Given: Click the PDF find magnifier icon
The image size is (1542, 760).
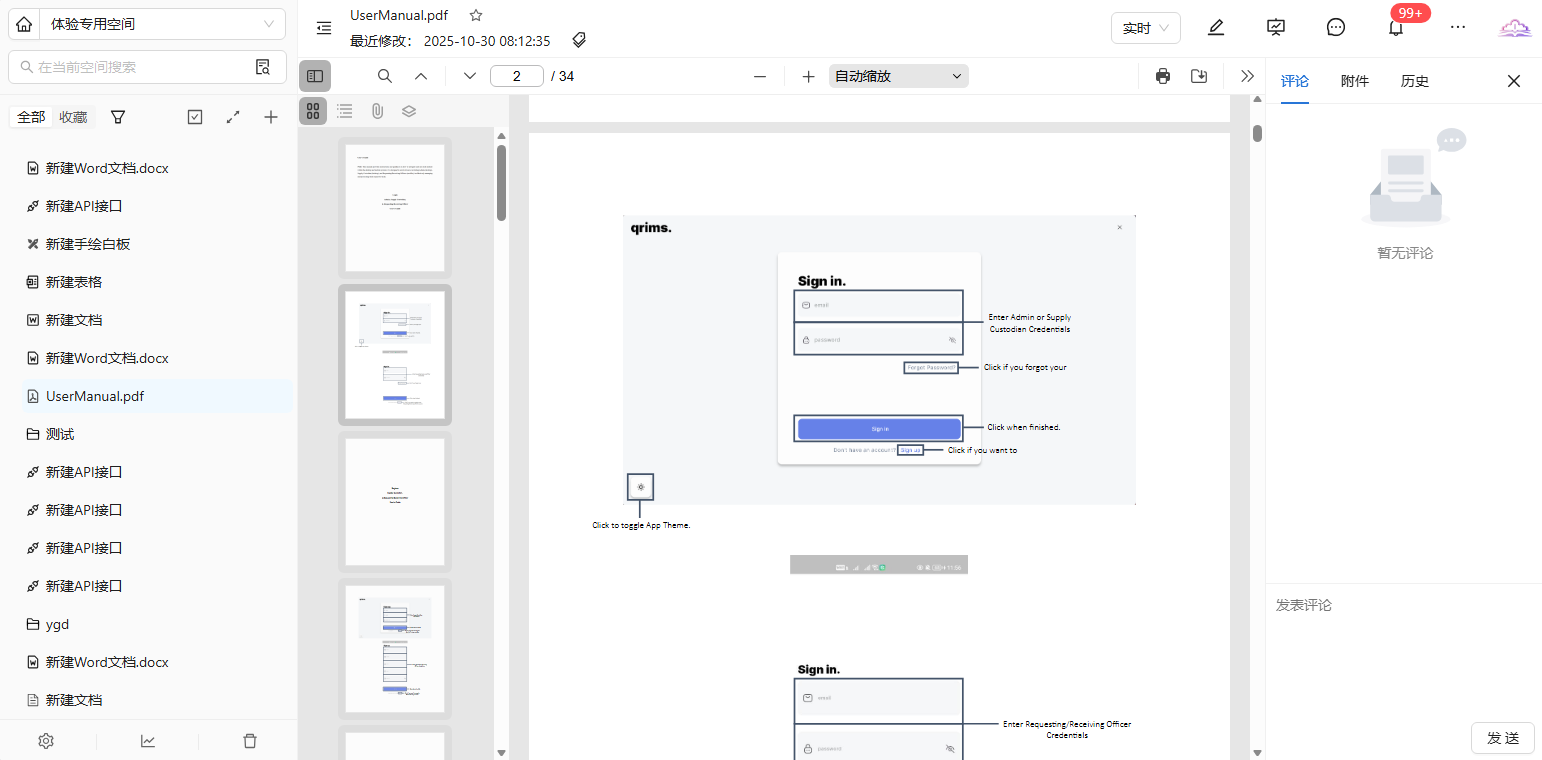Looking at the screenshot, I should [385, 76].
